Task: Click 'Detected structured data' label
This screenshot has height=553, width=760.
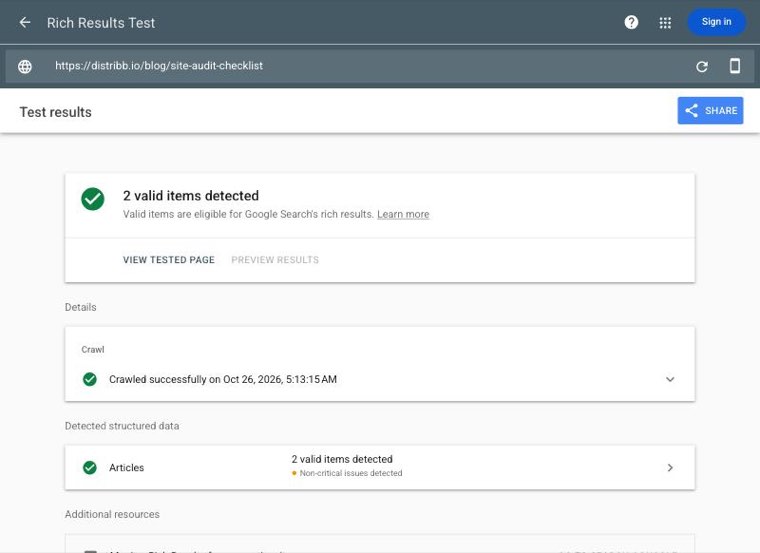Action: 122,426
